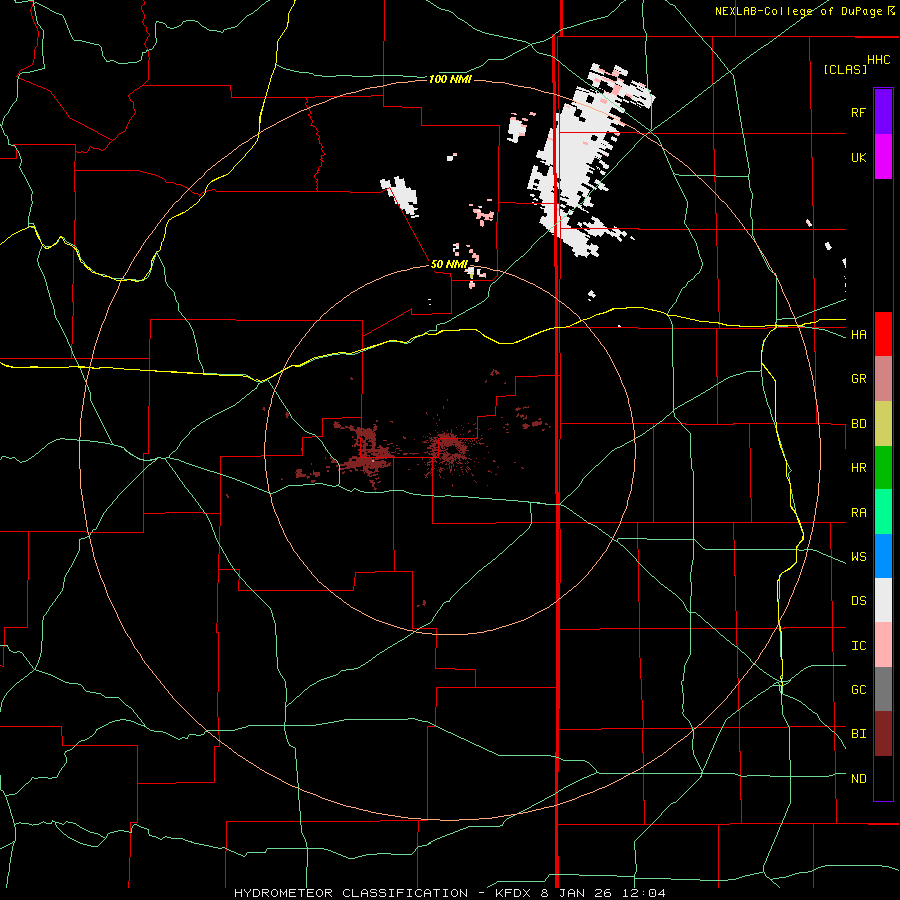Click the GR legend label

(858, 379)
